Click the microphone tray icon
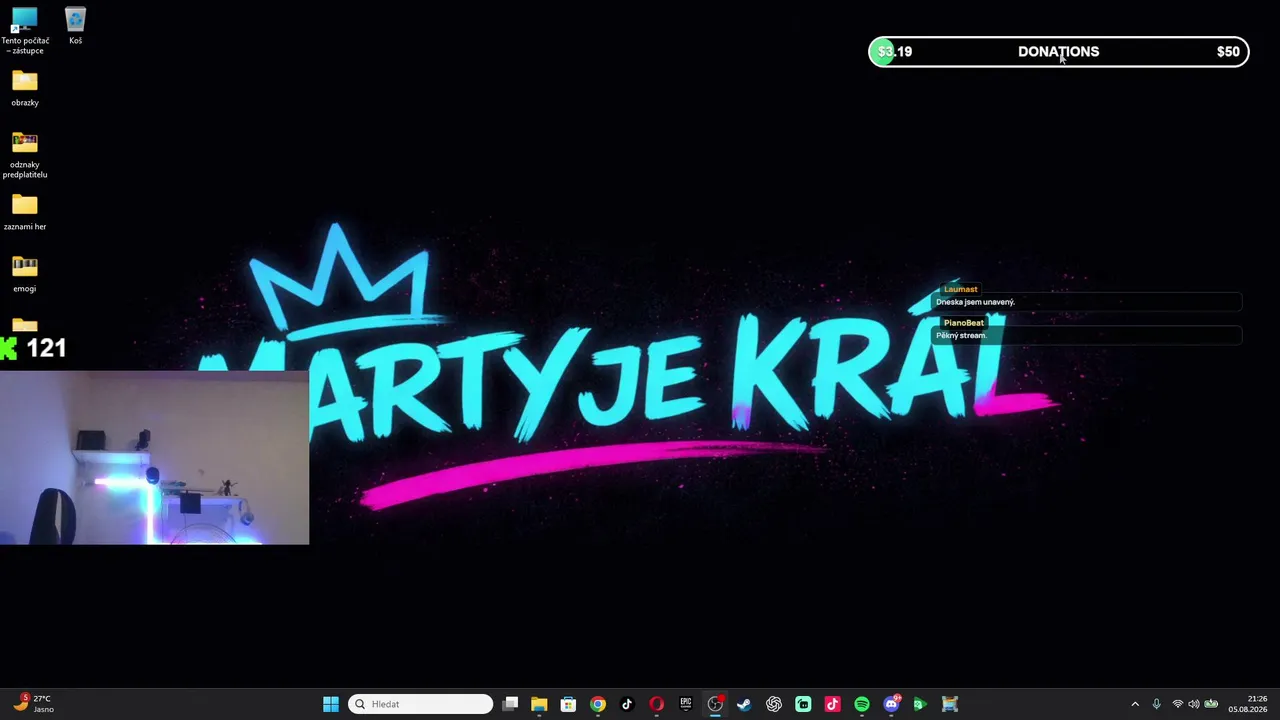Viewport: 1280px width, 720px height. point(1157,704)
